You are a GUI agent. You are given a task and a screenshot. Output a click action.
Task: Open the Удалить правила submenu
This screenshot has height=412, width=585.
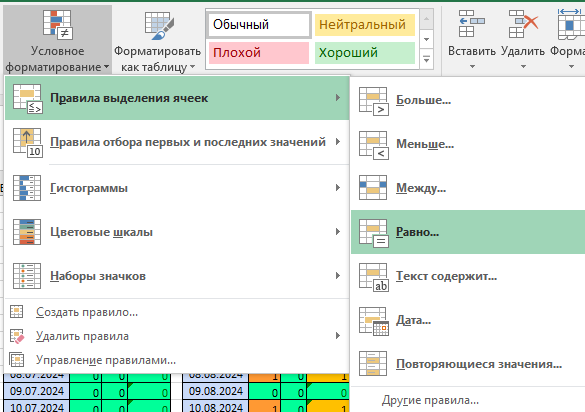(x=177, y=336)
